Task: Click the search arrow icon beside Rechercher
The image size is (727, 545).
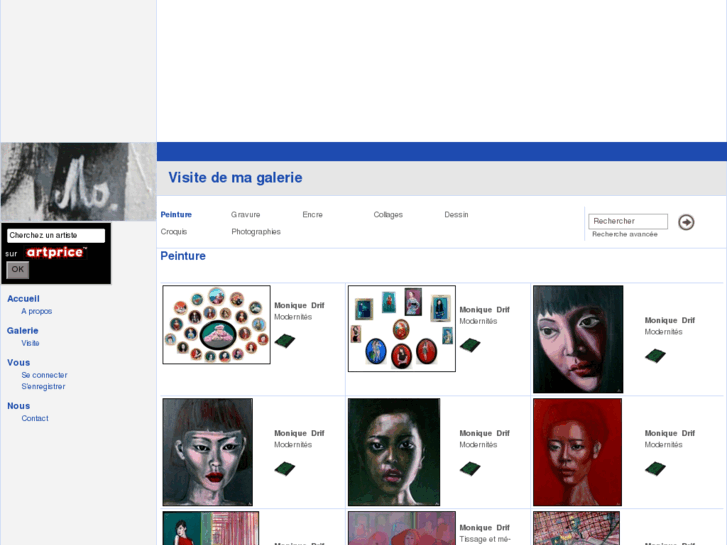Action: (686, 222)
